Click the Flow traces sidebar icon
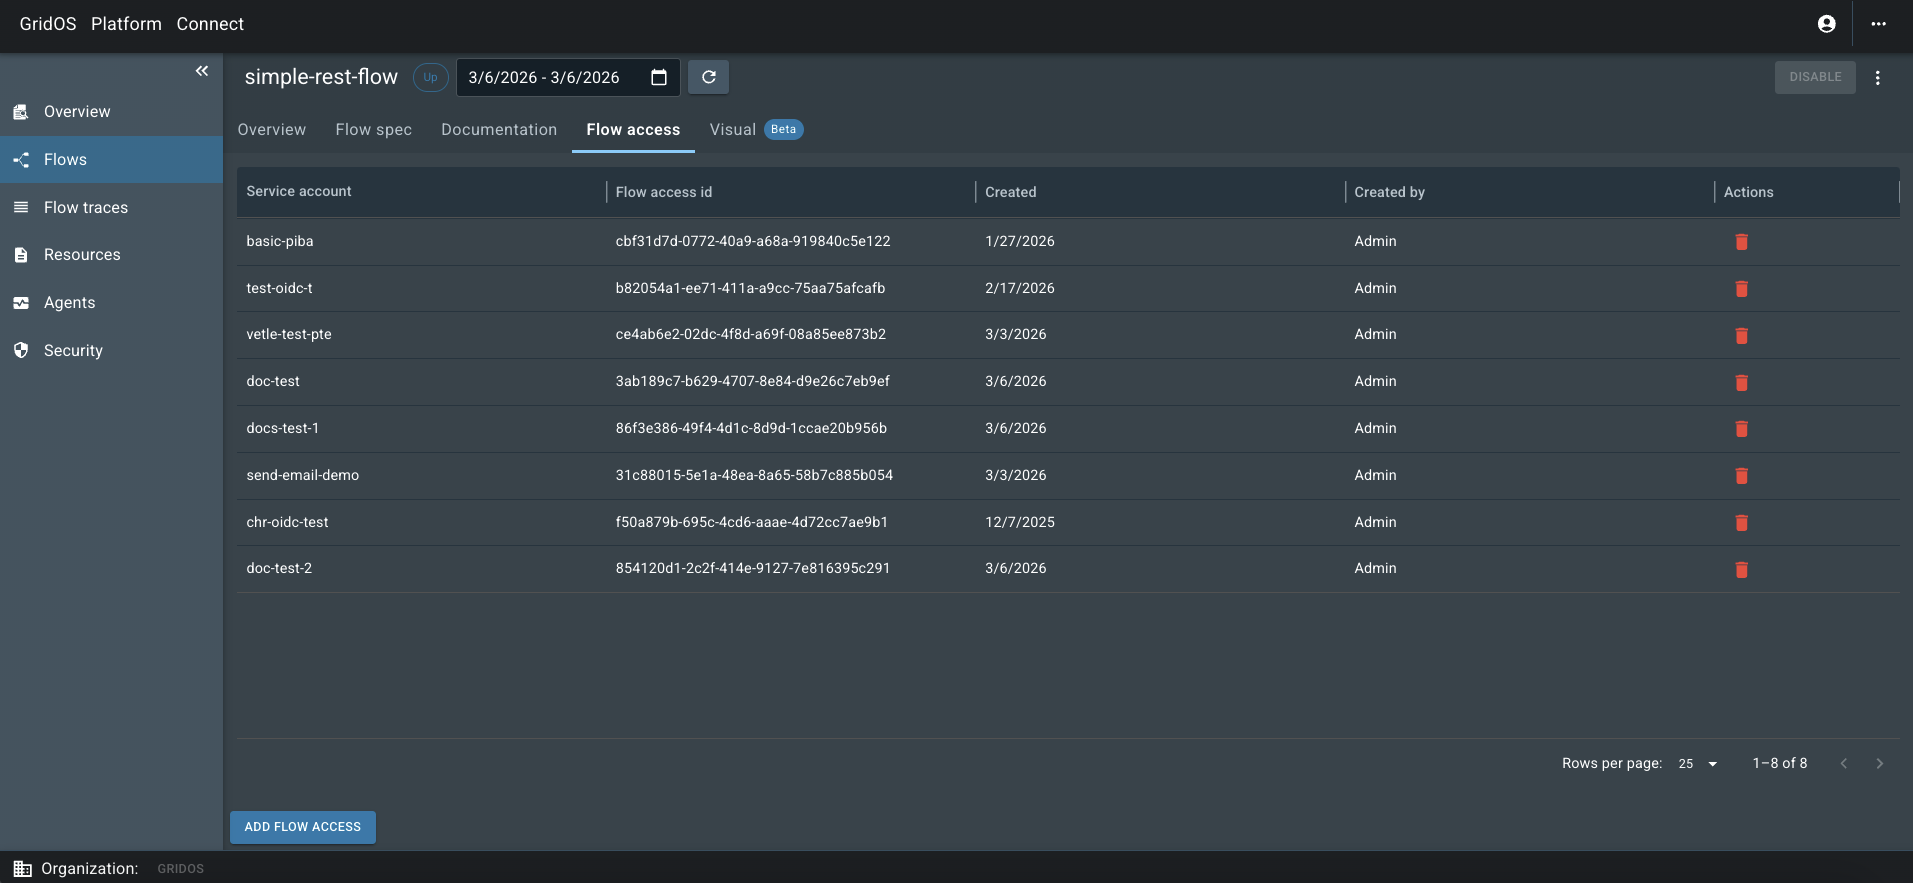 pyautogui.click(x=21, y=207)
